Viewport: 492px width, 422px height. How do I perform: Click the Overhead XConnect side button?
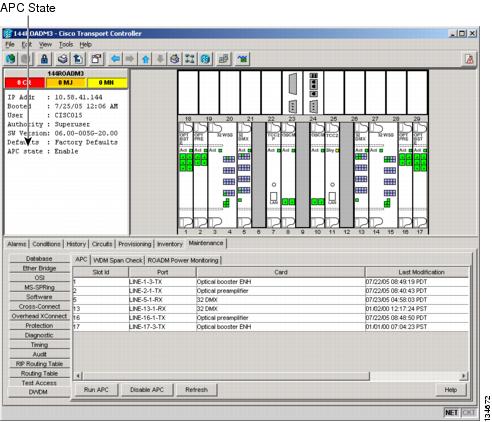[39, 316]
